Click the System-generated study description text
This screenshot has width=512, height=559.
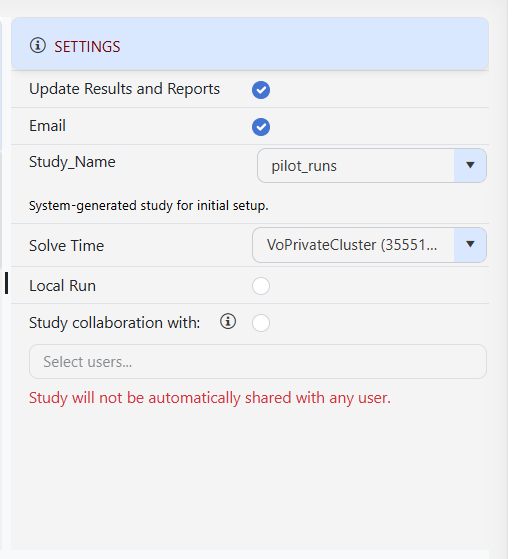[149, 206]
